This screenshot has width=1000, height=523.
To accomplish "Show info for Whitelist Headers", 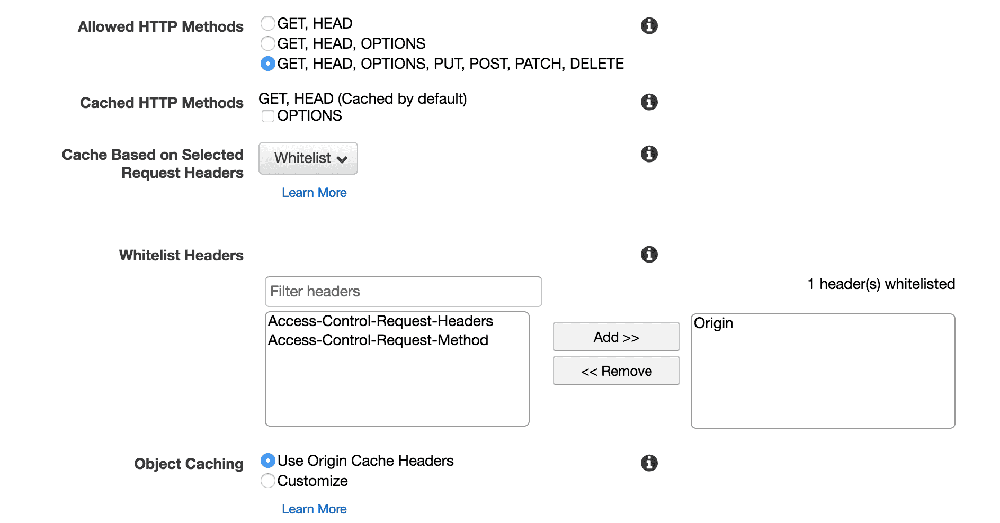I will coord(649,255).
